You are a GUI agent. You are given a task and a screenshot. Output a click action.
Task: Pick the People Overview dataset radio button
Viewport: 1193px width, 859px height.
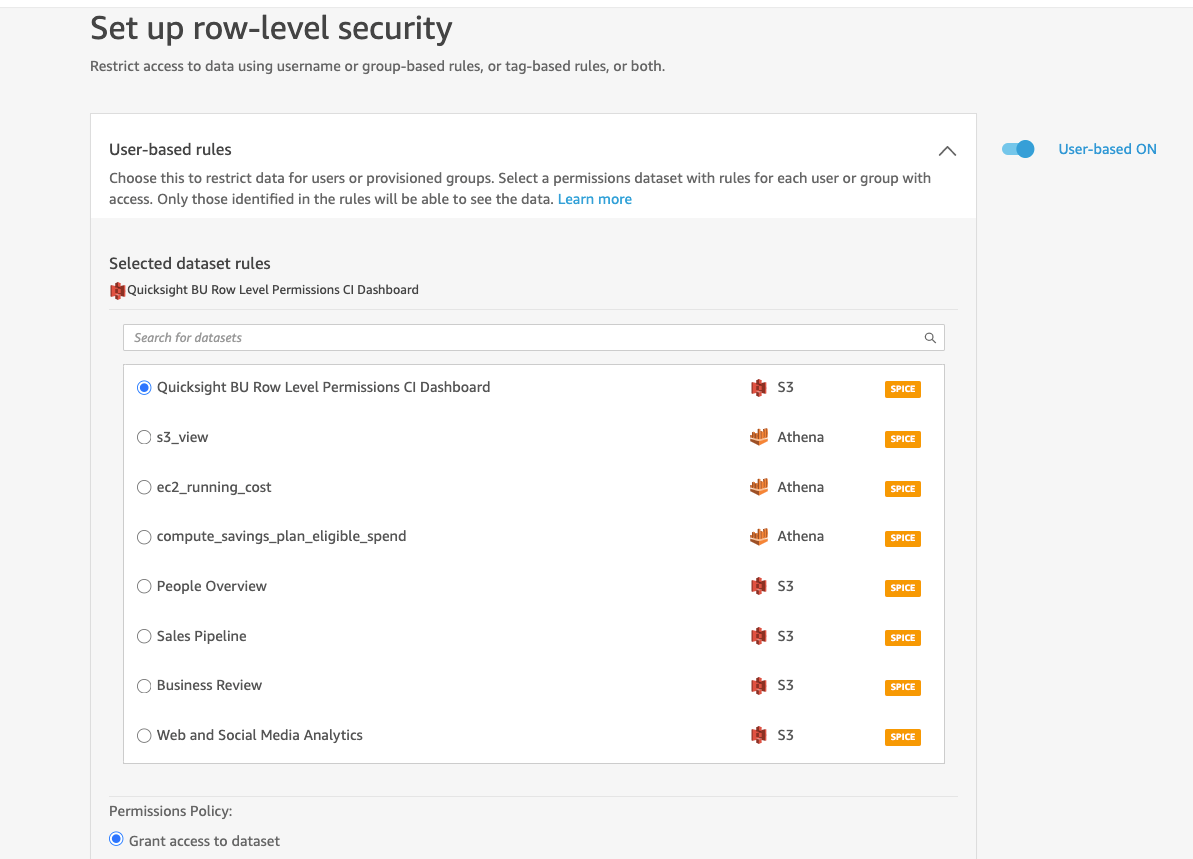pyautogui.click(x=144, y=586)
